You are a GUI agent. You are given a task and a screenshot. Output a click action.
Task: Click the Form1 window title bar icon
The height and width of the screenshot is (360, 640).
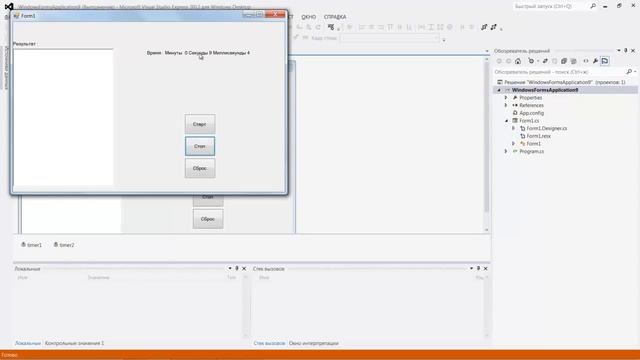pyautogui.click(x=16, y=16)
